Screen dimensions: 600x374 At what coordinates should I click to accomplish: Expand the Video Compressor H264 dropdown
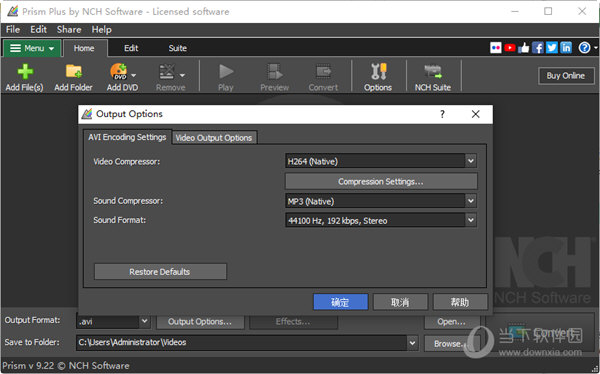[x=471, y=161]
